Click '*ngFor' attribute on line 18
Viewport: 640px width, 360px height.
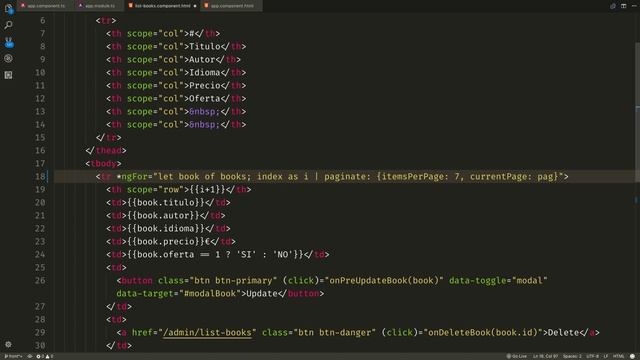tap(132, 176)
